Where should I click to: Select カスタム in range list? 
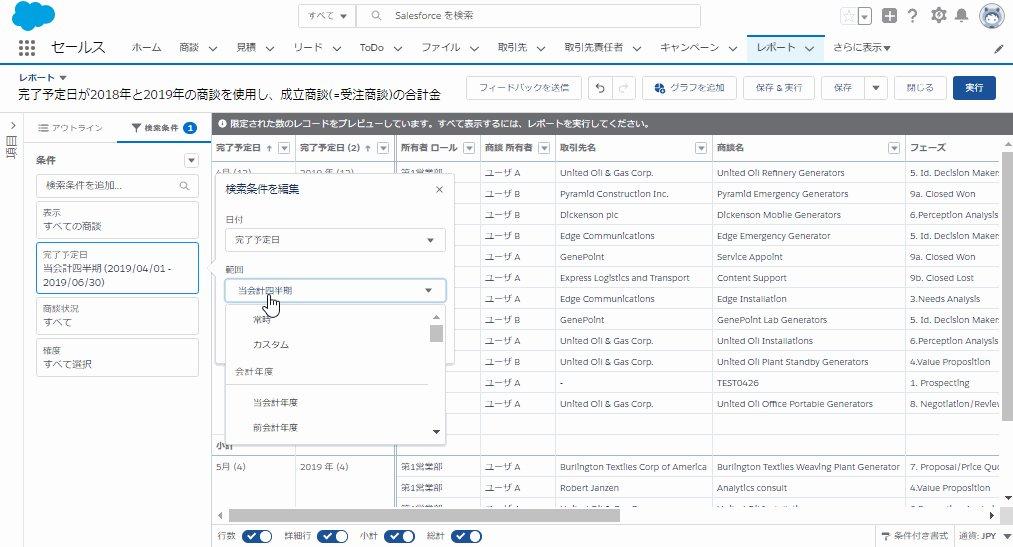[271, 345]
